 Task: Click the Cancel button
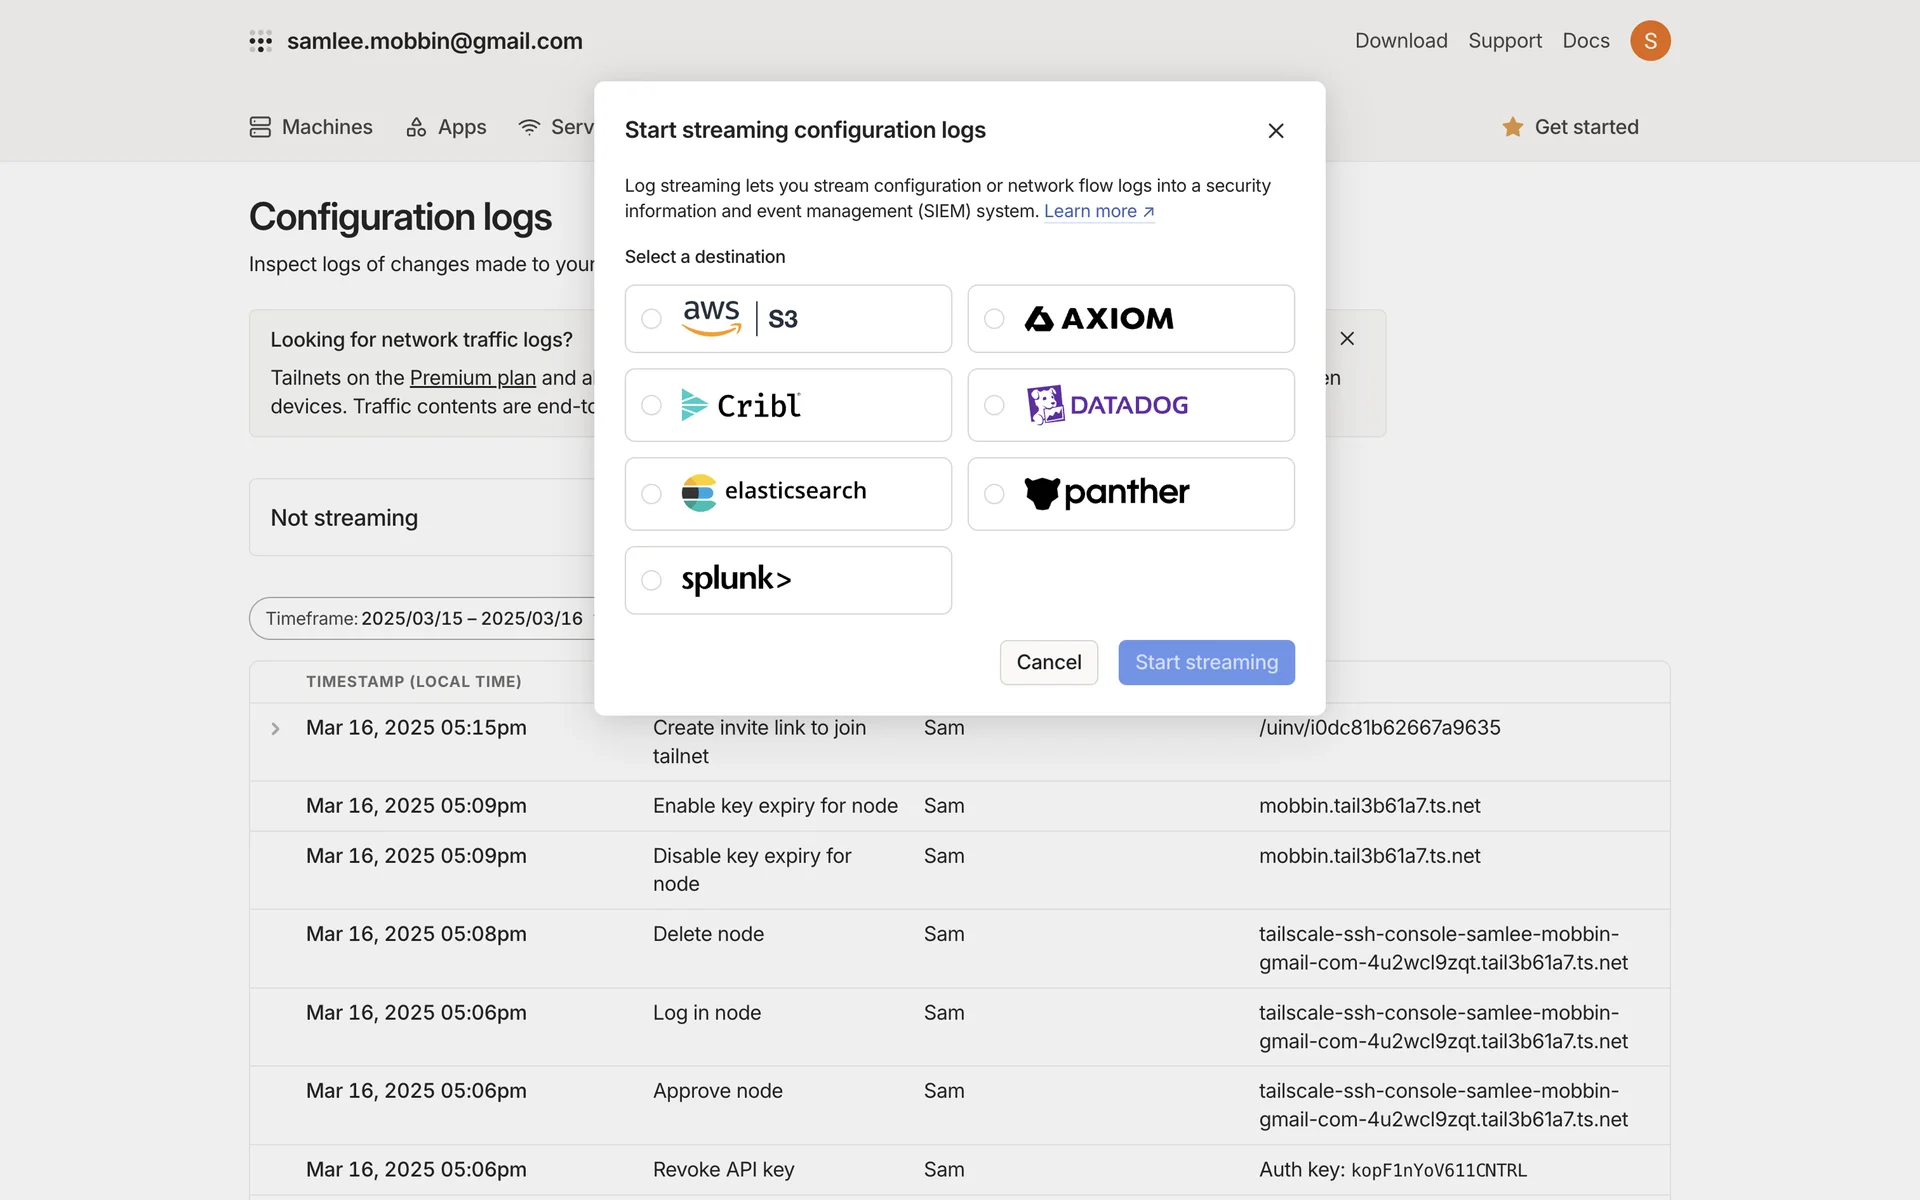click(x=1048, y=662)
